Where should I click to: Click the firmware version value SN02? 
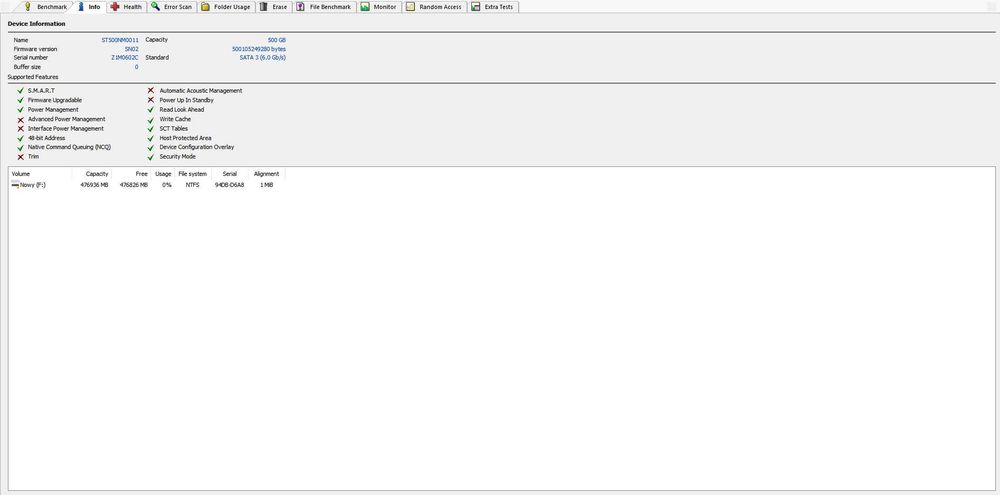tap(131, 48)
